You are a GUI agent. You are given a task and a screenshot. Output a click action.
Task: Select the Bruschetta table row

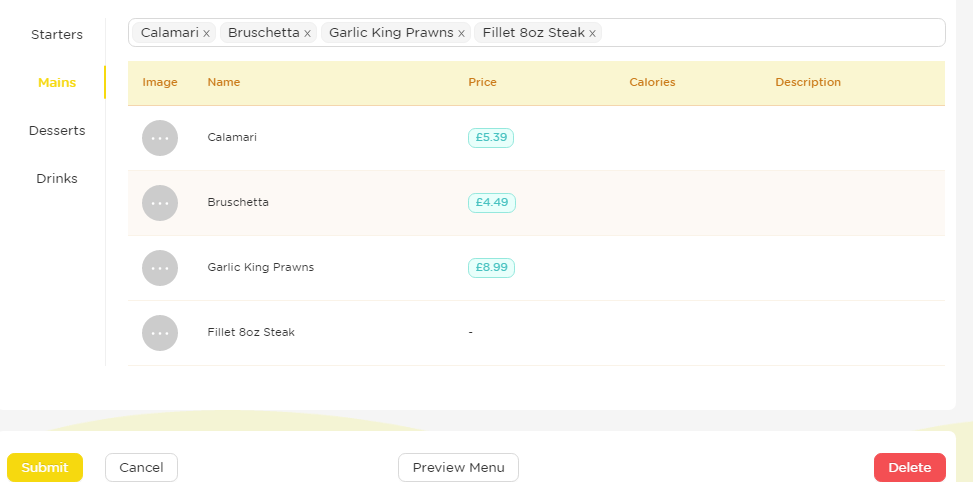(536, 203)
